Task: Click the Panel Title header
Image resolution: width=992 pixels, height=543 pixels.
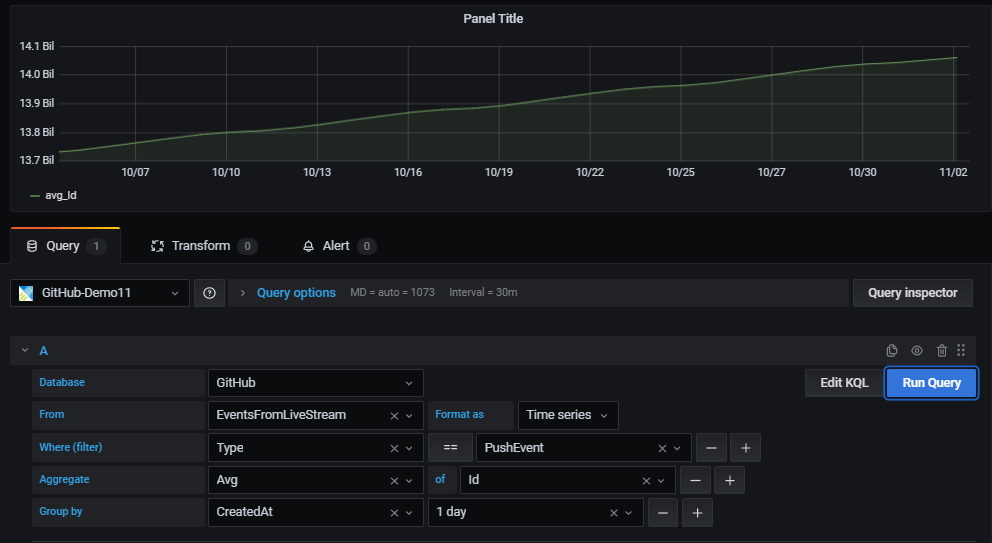Action: point(493,19)
